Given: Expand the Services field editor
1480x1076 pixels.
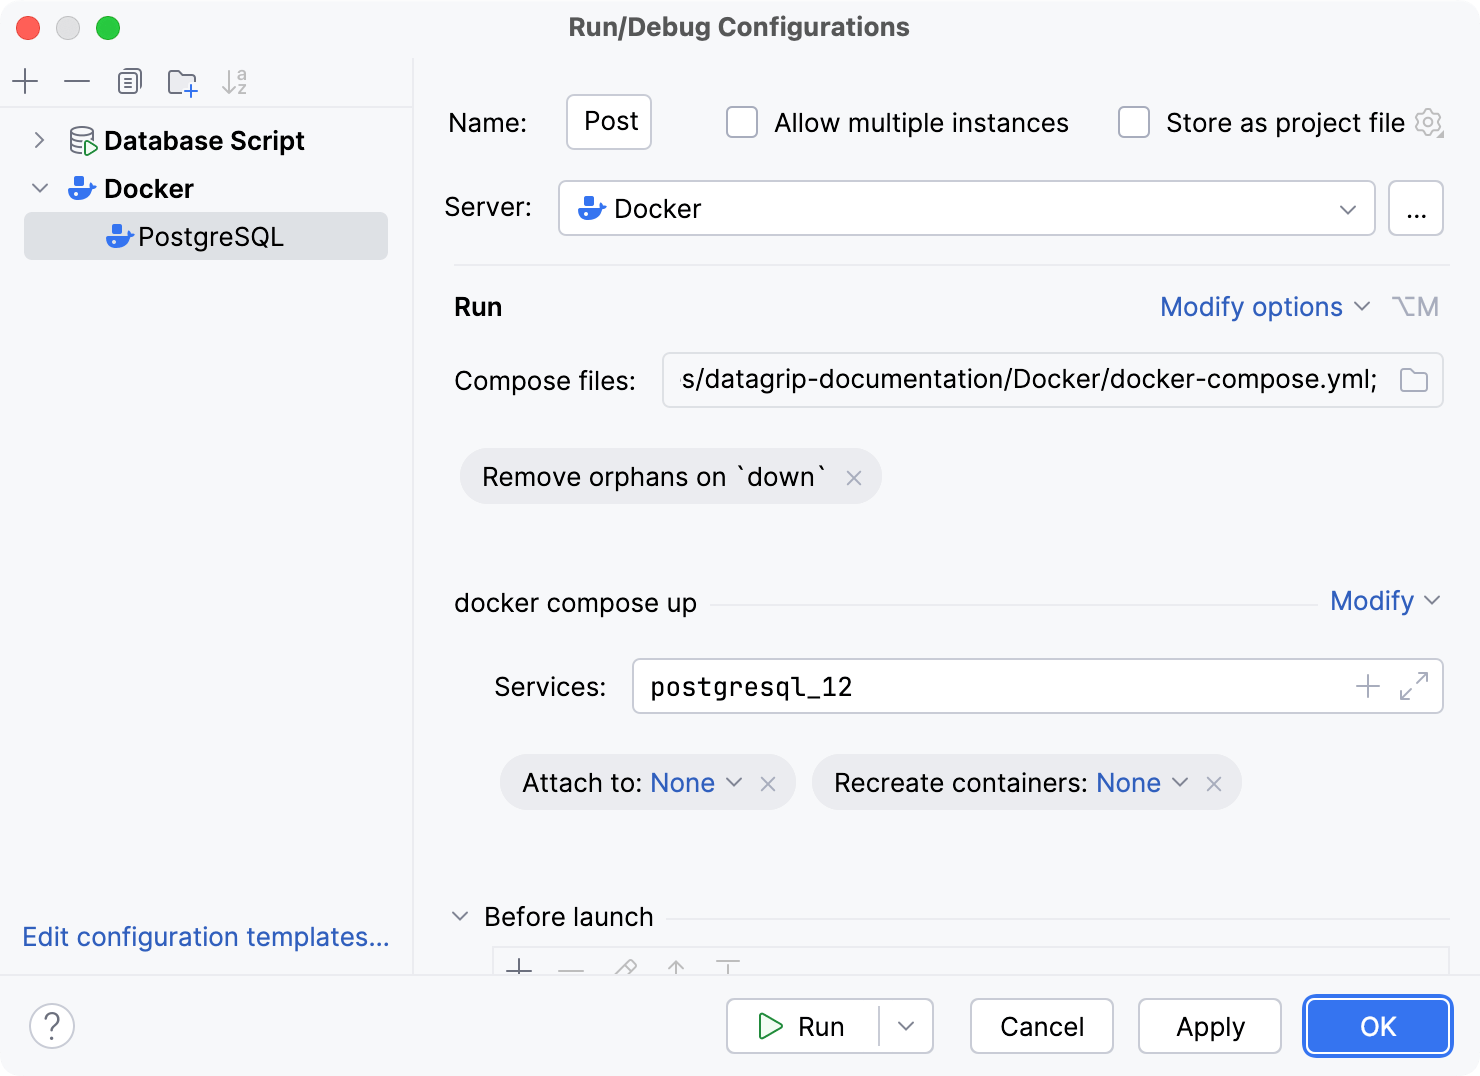Looking at the screenshot, I should pos(1412,686).
